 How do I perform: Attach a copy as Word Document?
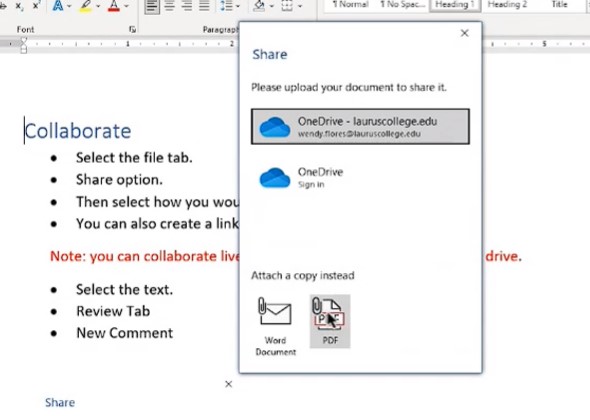275,326
